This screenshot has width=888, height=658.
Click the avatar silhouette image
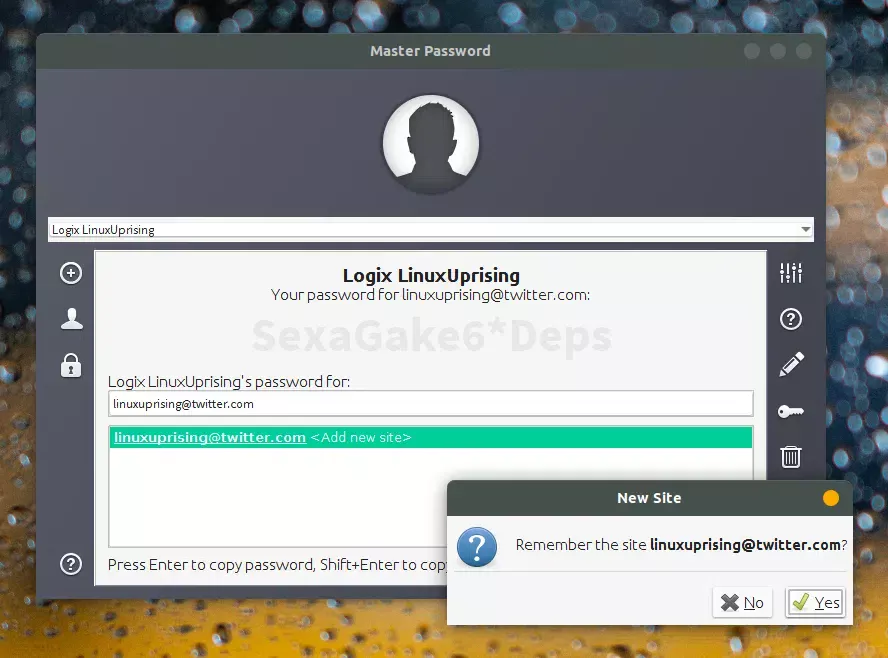click(x=431, y=143)
